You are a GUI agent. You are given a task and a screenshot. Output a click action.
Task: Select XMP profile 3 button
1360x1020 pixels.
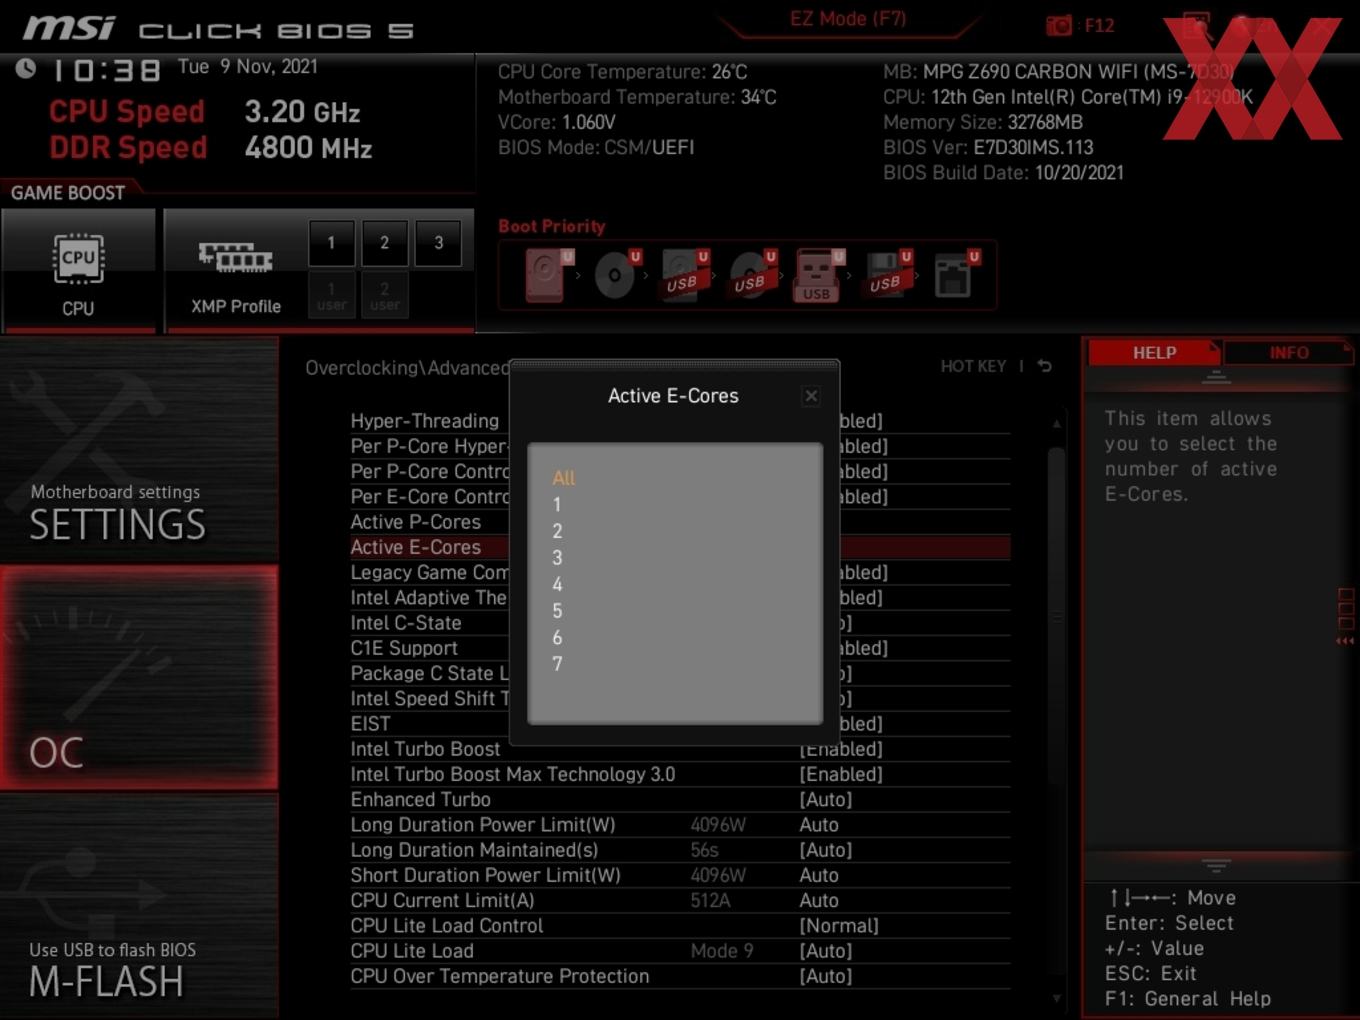438,243
